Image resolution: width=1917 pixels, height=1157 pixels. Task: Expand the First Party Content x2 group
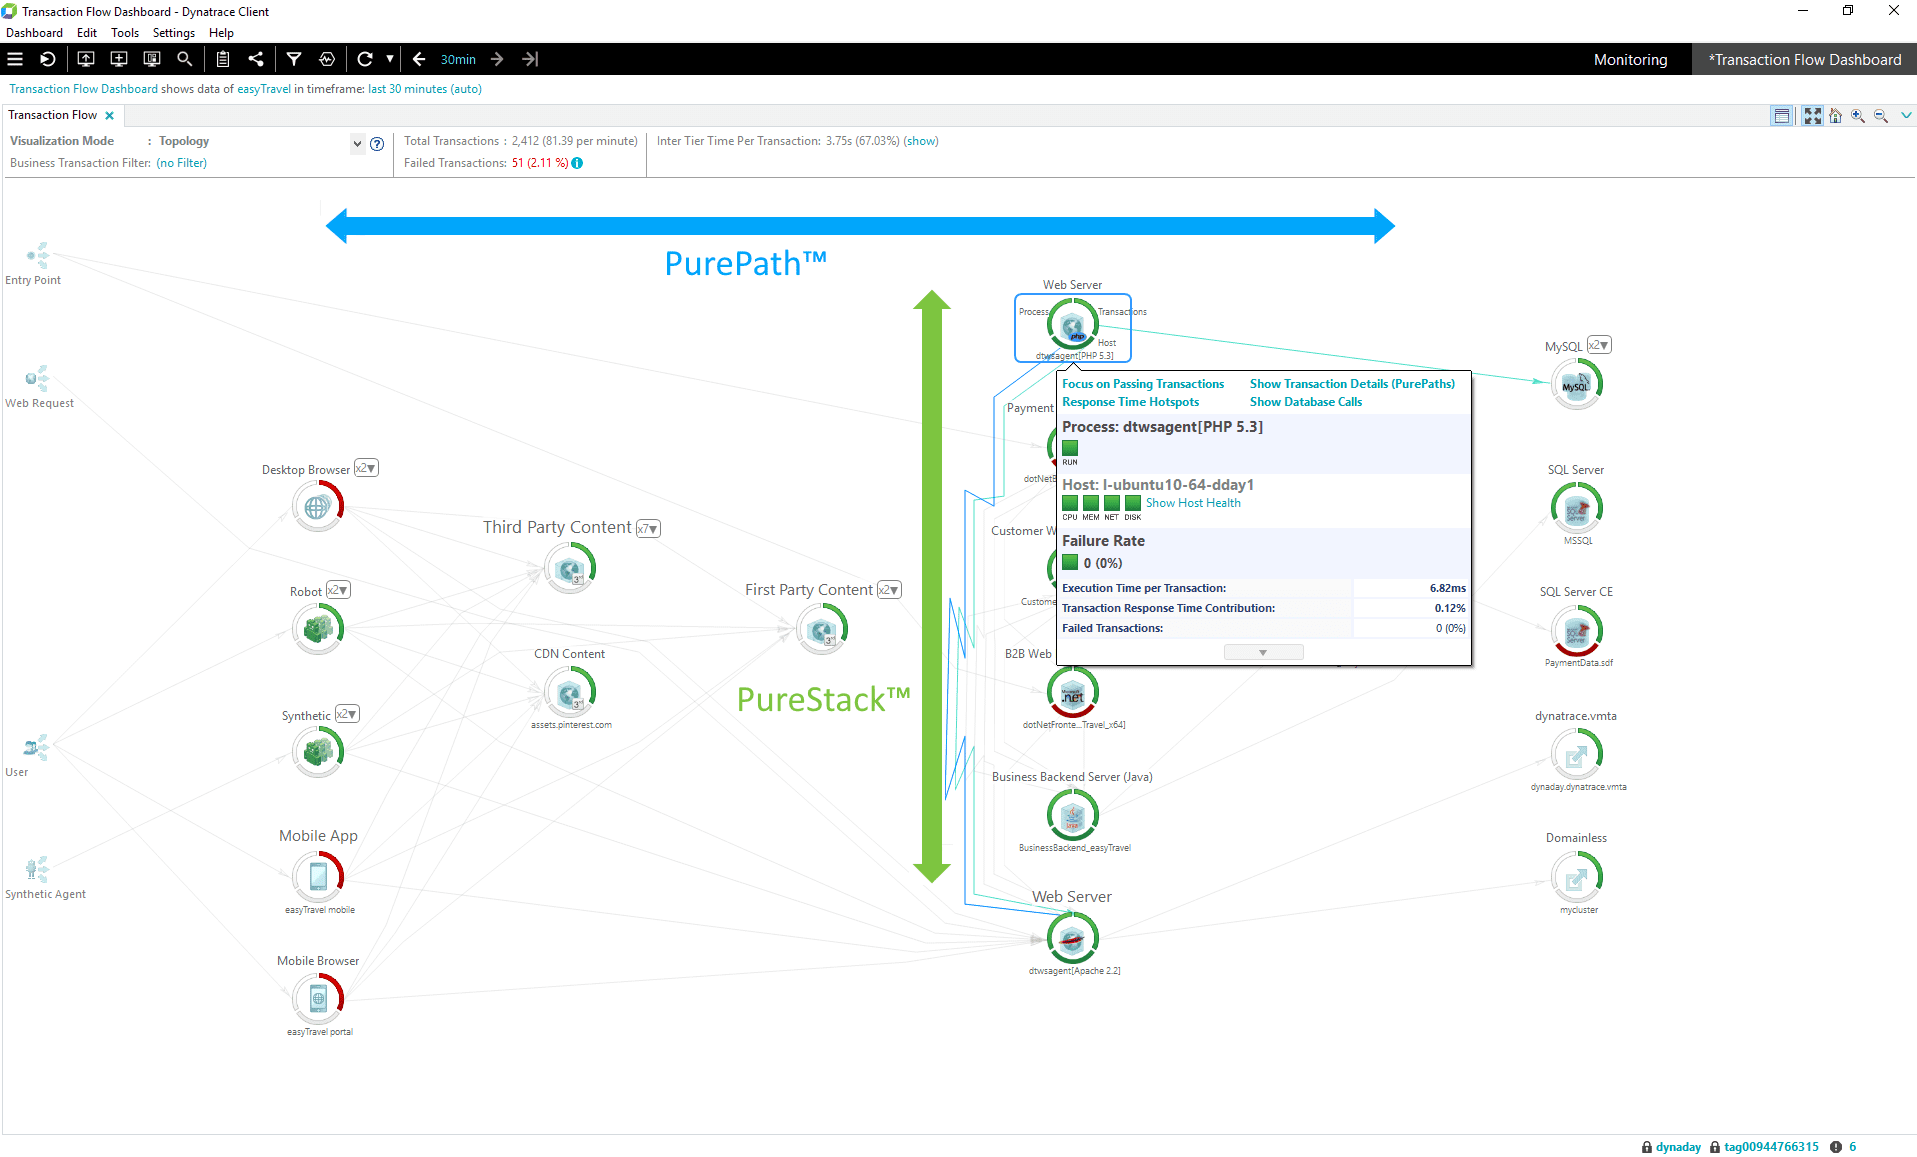[890, 589]
